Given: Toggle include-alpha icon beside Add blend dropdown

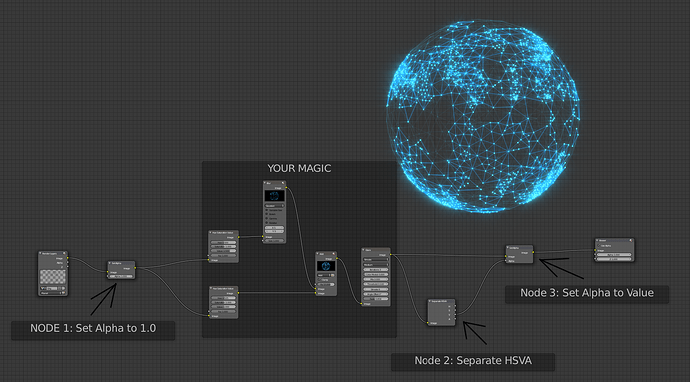Looking at the screenshot, I should point(332,275).
